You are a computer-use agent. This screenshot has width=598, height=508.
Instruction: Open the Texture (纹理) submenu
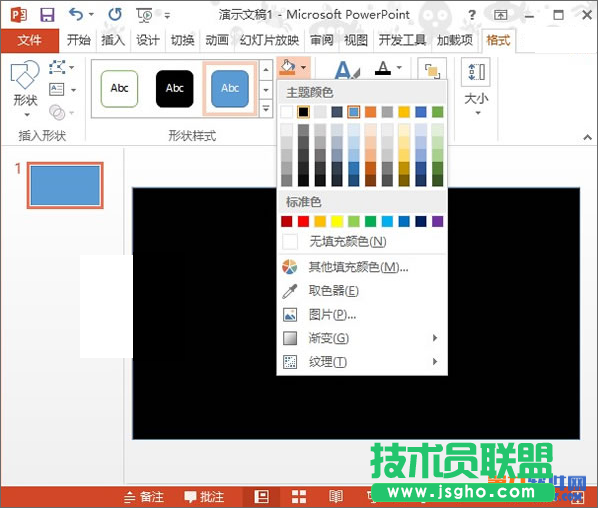tap(362, 362)
